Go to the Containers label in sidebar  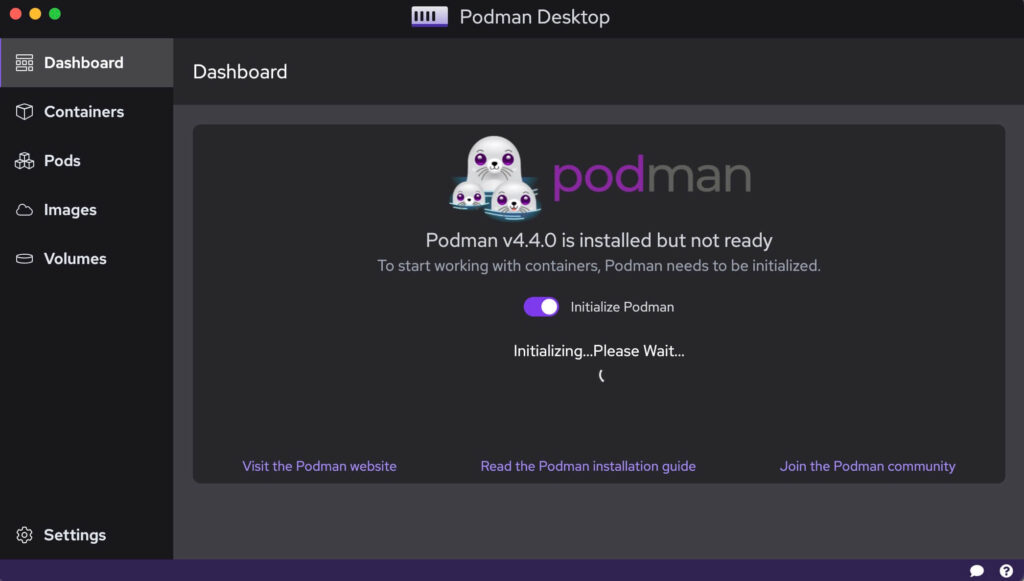[x=84, y=112]
